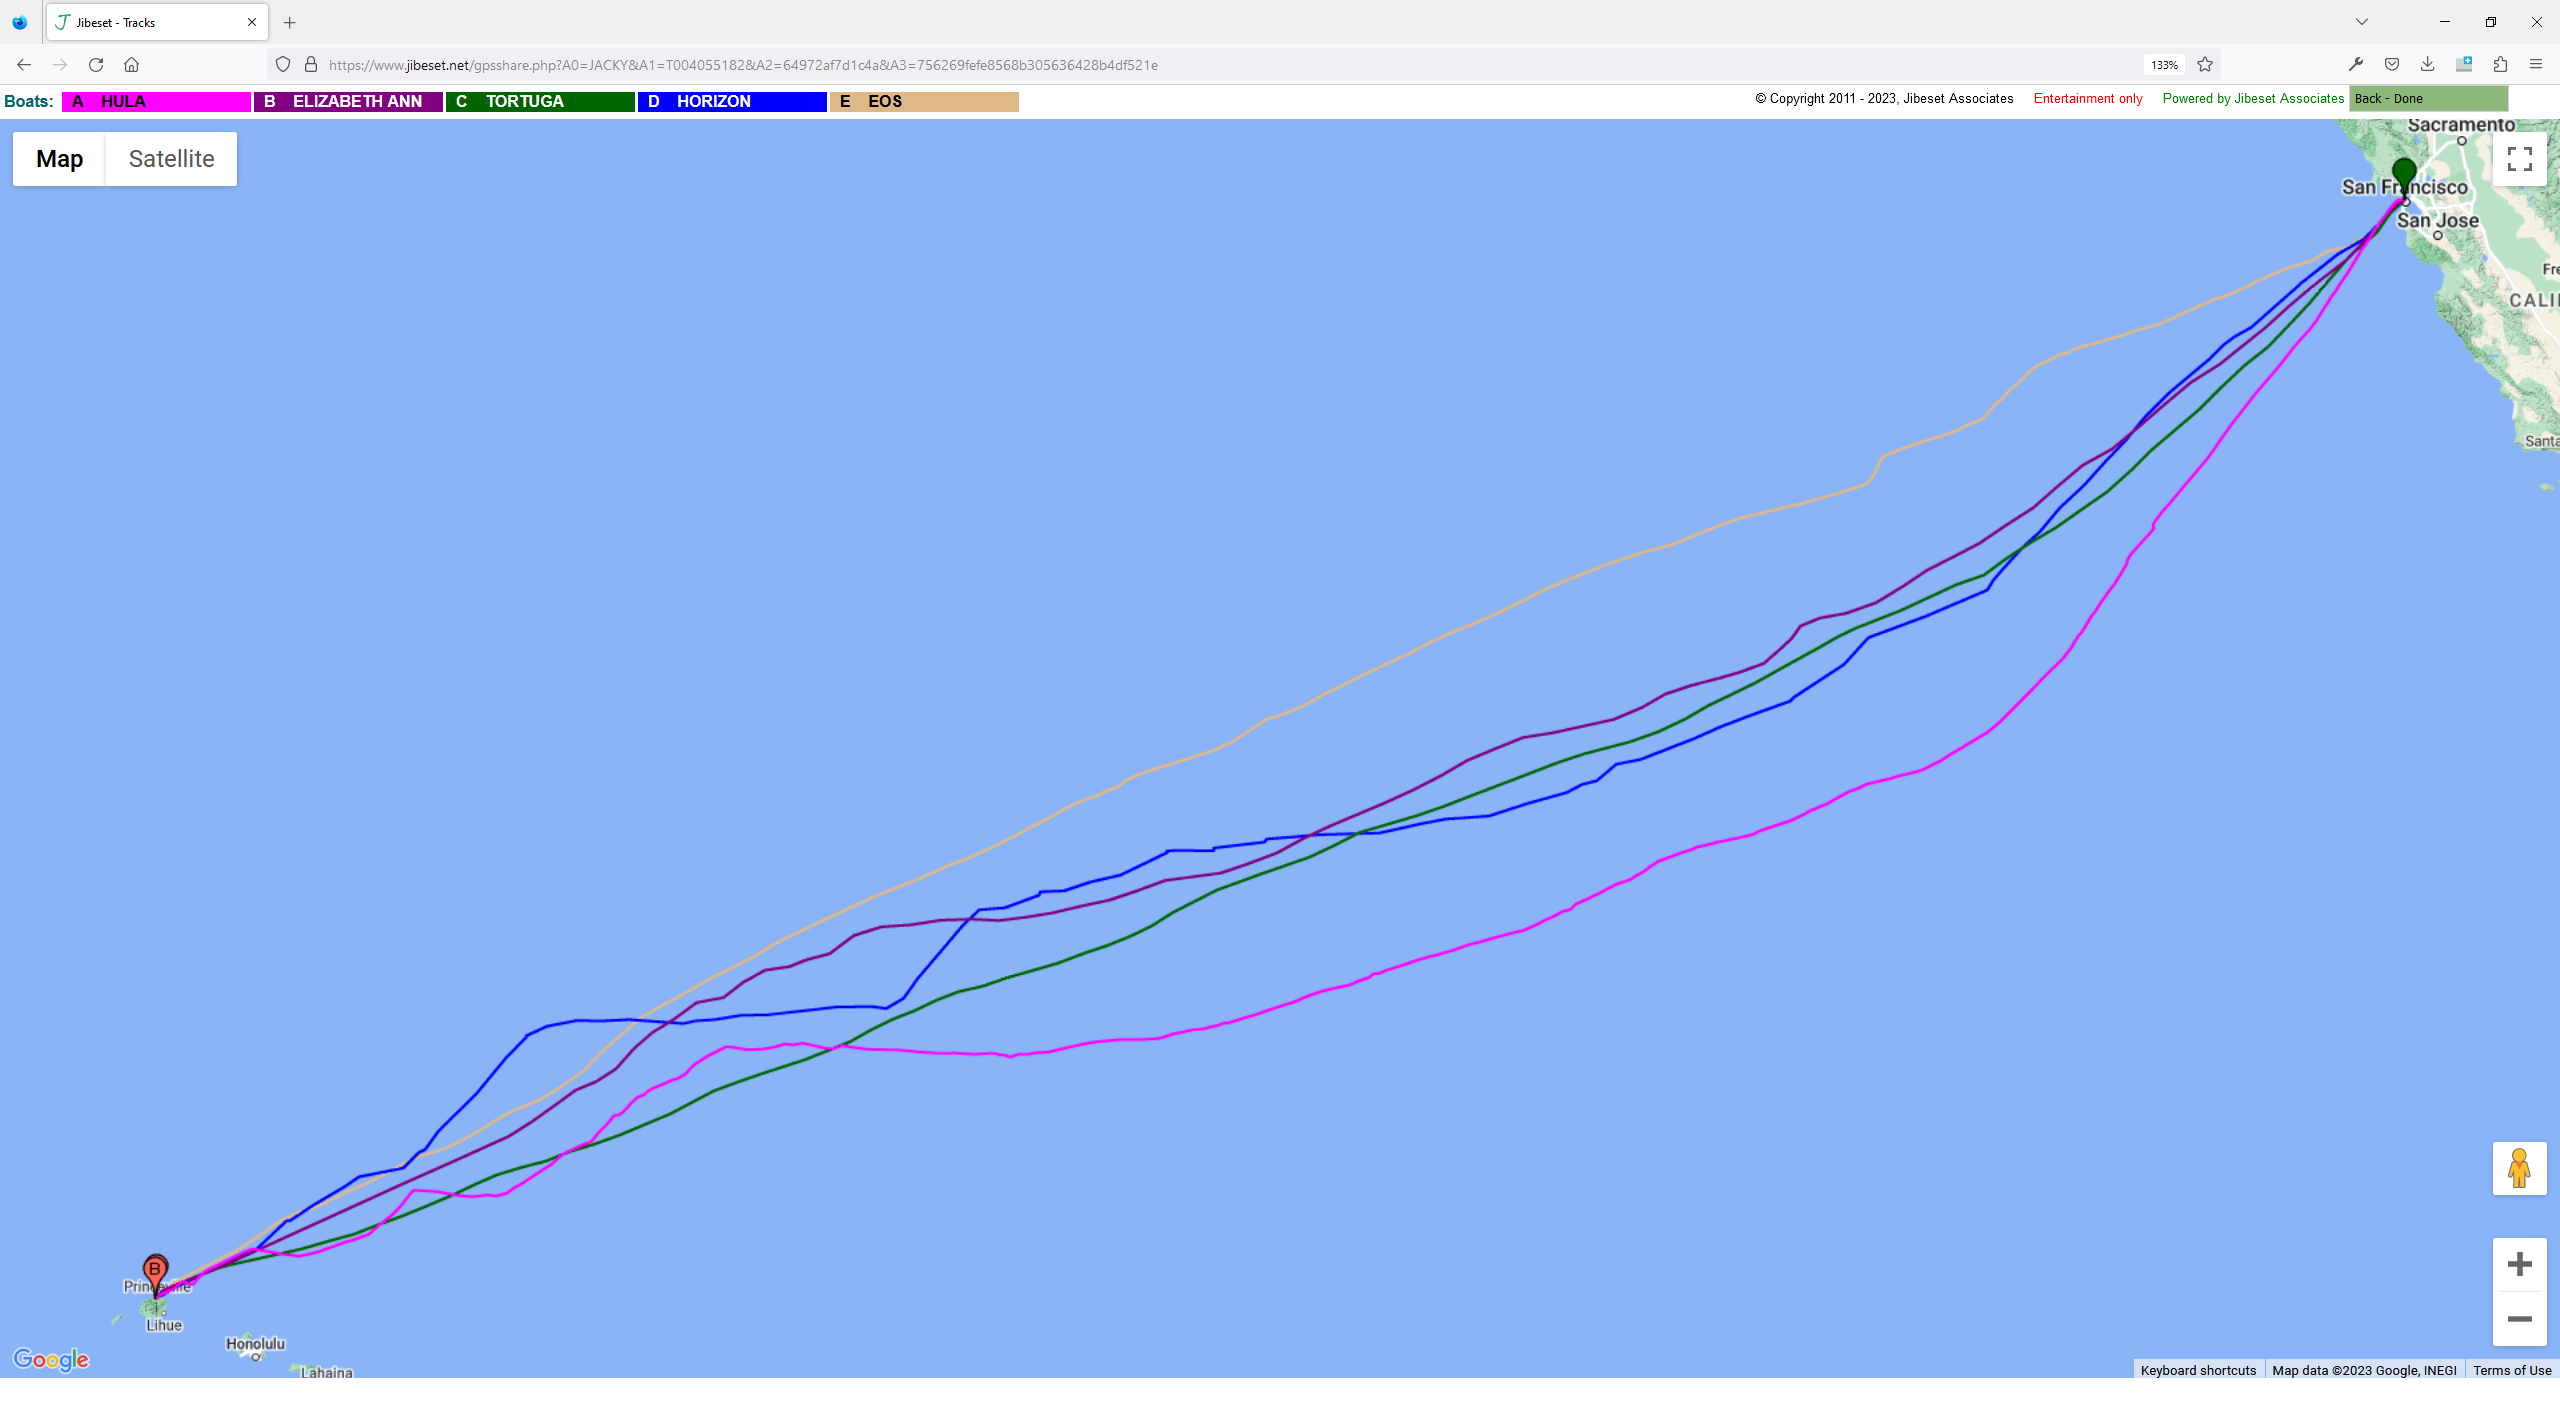Reload the Jibeset Tracks page

tap(96, 65)
